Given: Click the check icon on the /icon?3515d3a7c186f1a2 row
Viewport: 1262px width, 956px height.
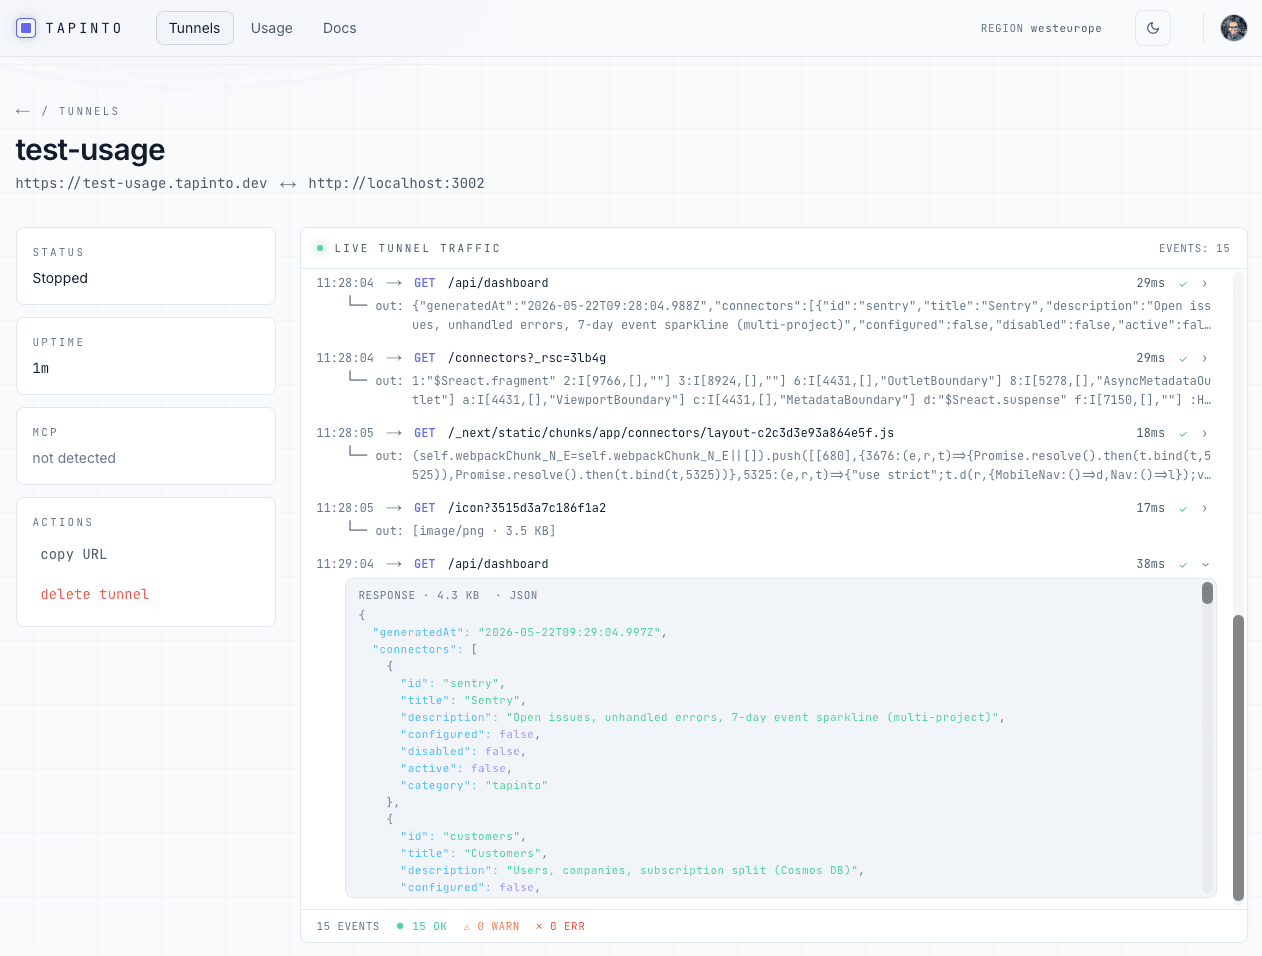Looking at the screenshot, I should point(1183,508).
